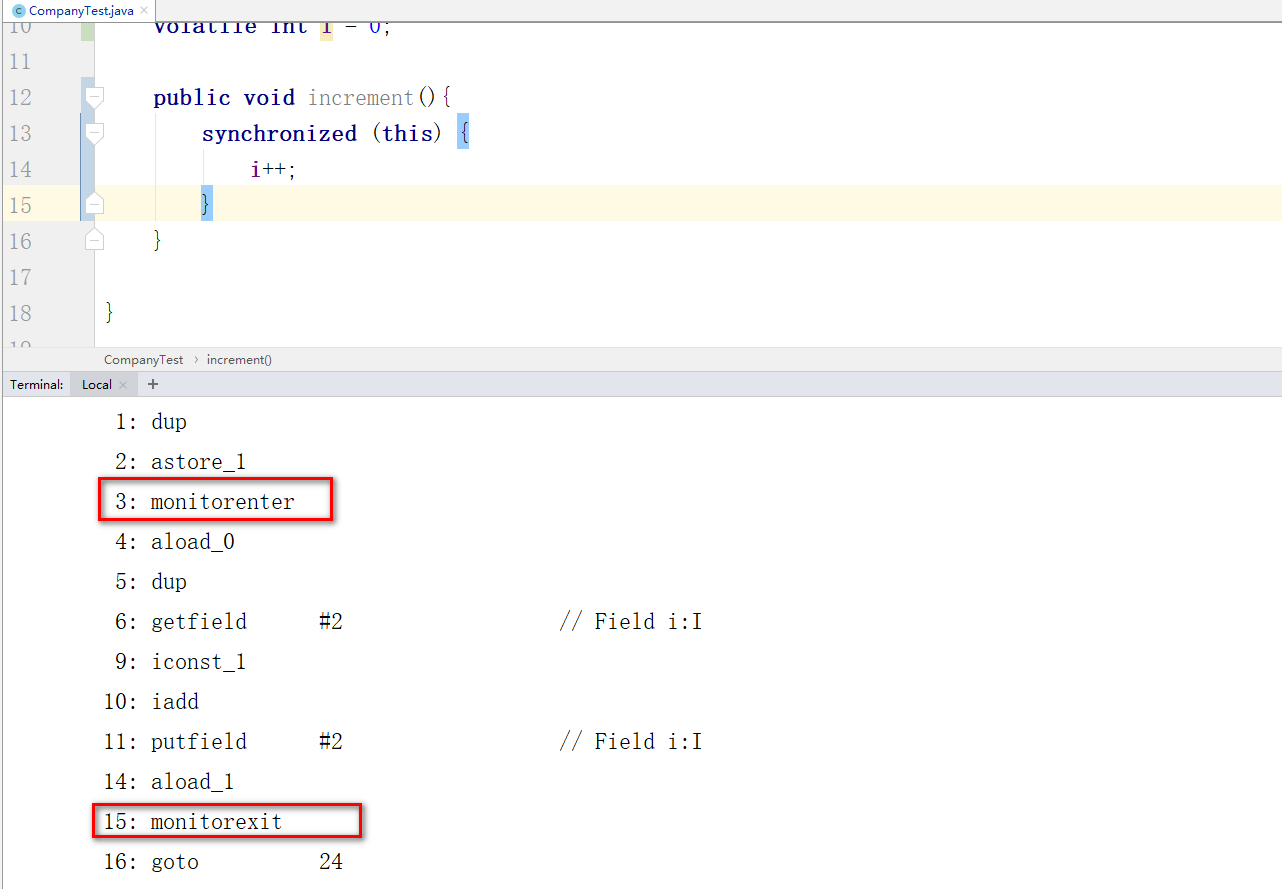Click the 'i++;' statement

pyautogui.click(x=273, y=169)
